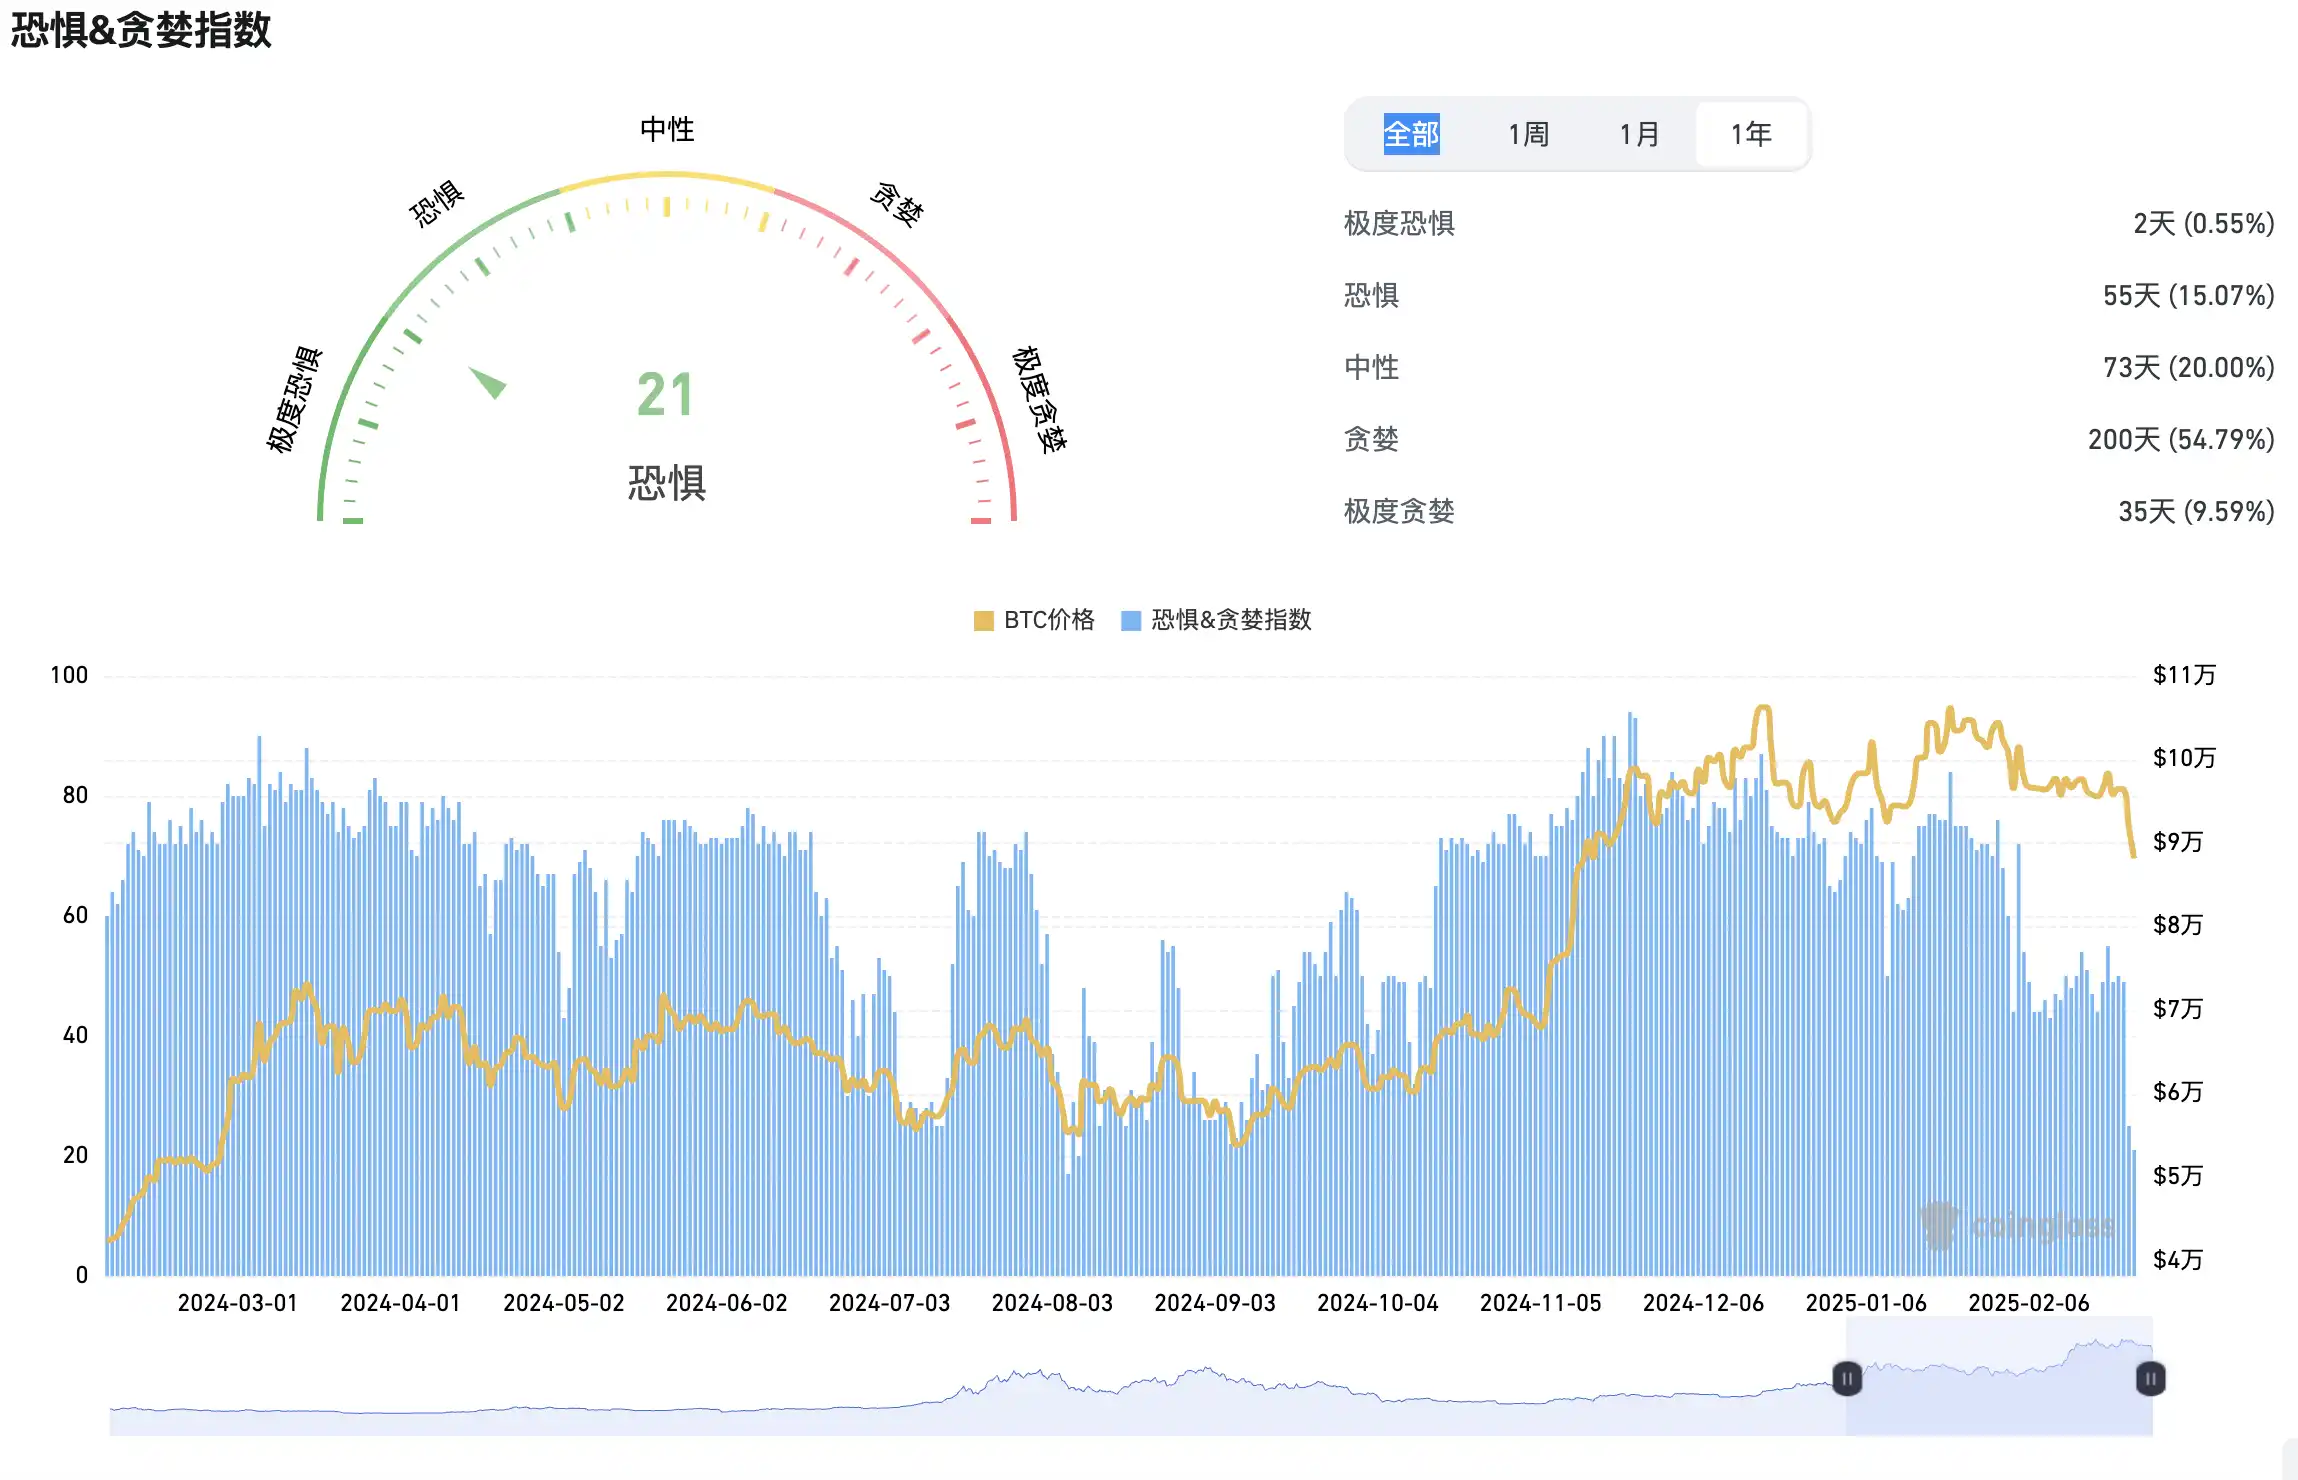The height and width of the screenshot is (1480, 2298).
Task: Click the 2024-08-03 date axis label
Action: pos(1052,1303)
